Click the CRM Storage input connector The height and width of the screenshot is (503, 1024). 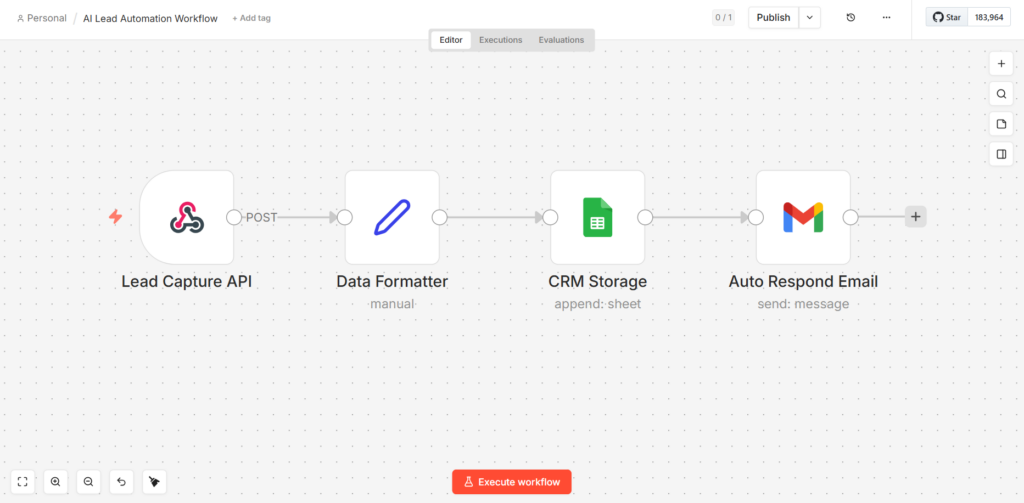pos(551,218)
